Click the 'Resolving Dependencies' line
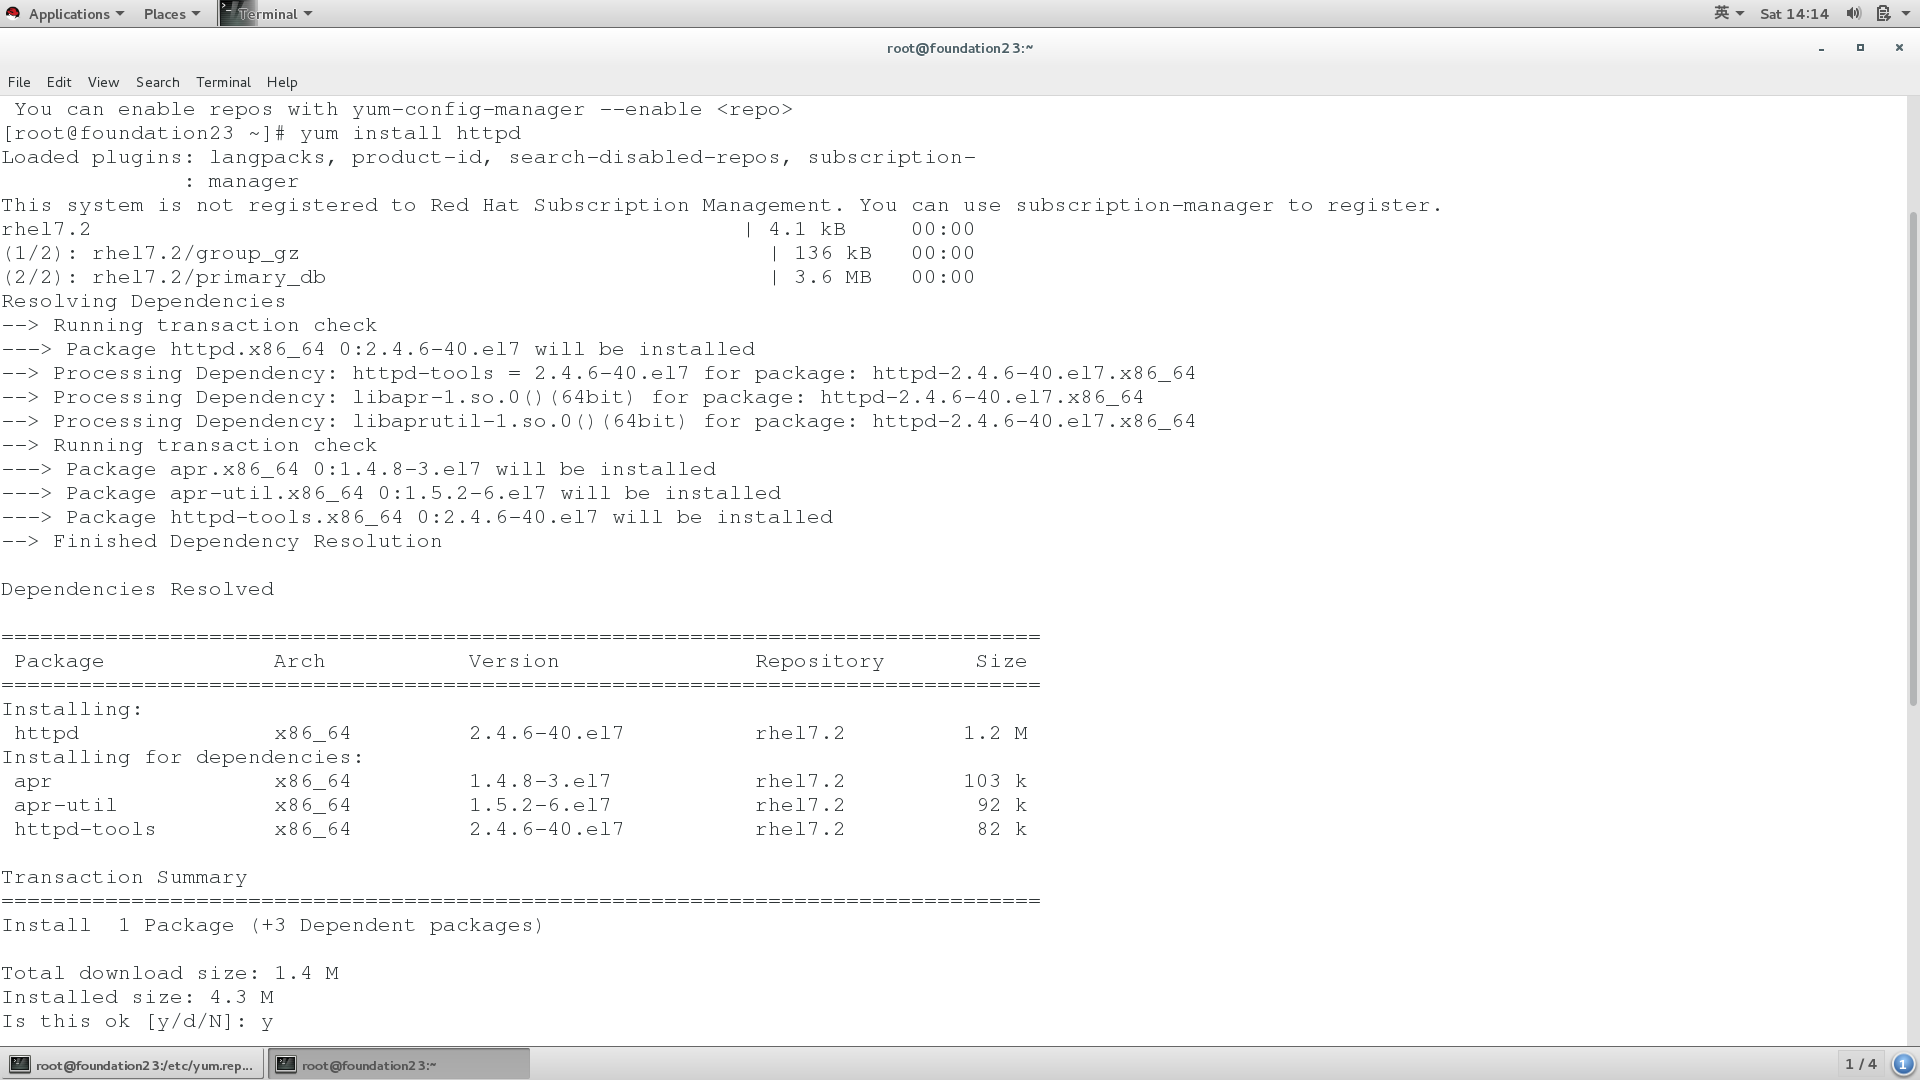The height and width of the screenshot is (1080, 1920). 143,301
